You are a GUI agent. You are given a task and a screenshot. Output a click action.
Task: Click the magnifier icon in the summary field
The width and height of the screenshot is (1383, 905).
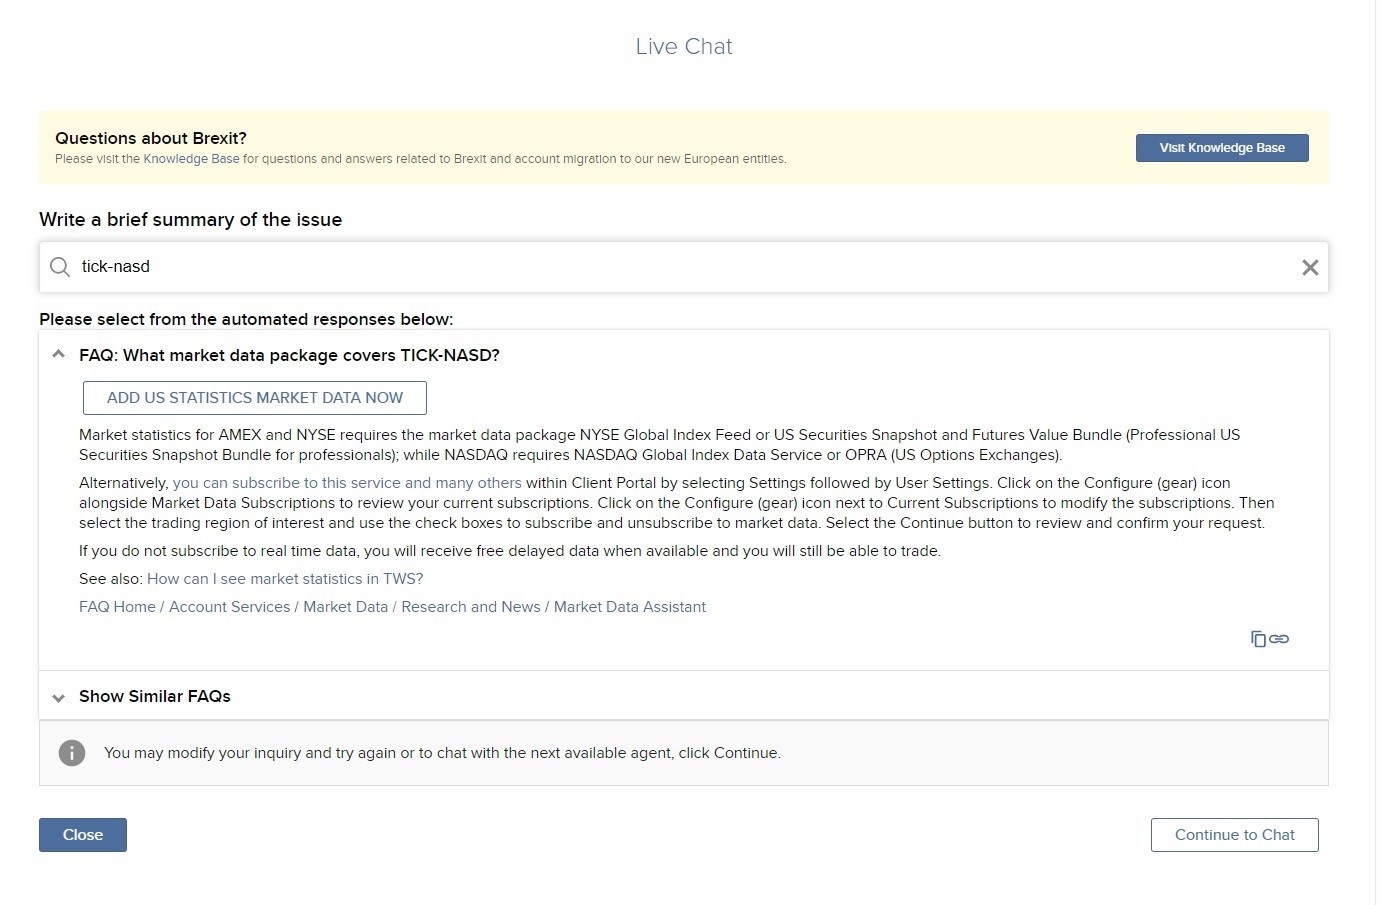pos(60,267)
